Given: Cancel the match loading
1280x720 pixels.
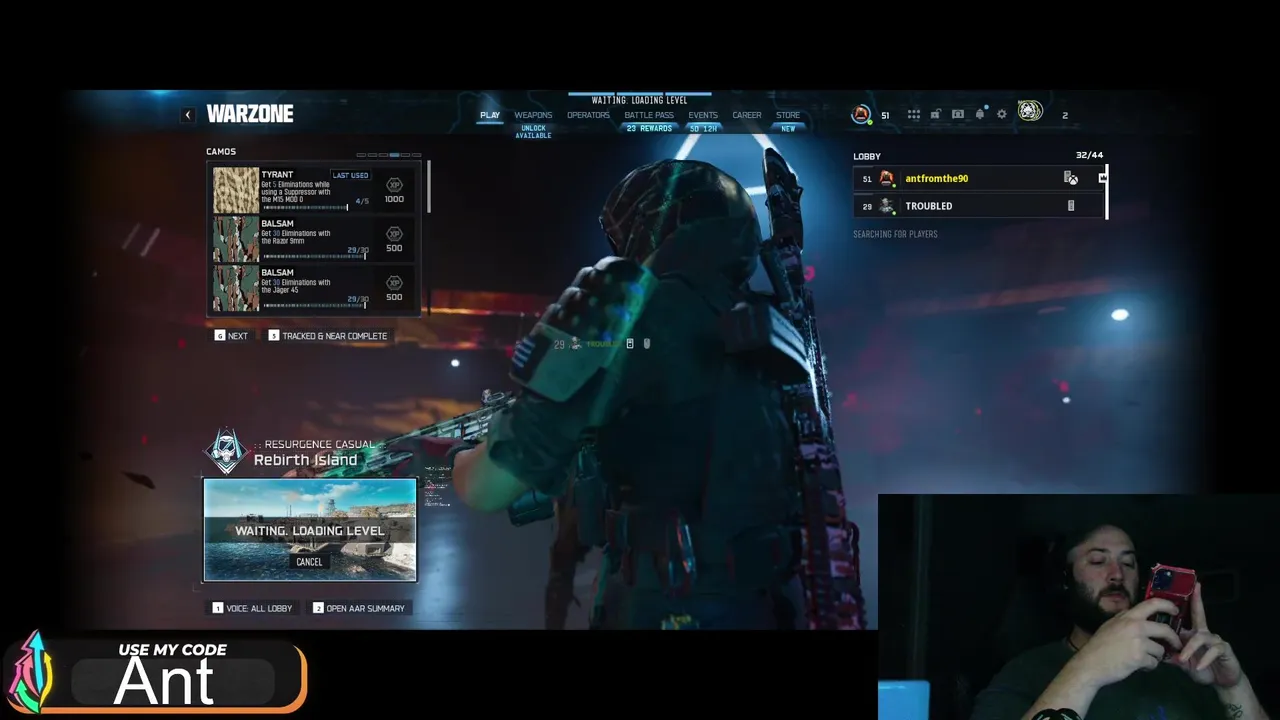Looking at the screenshot, I should pos(309,562).
